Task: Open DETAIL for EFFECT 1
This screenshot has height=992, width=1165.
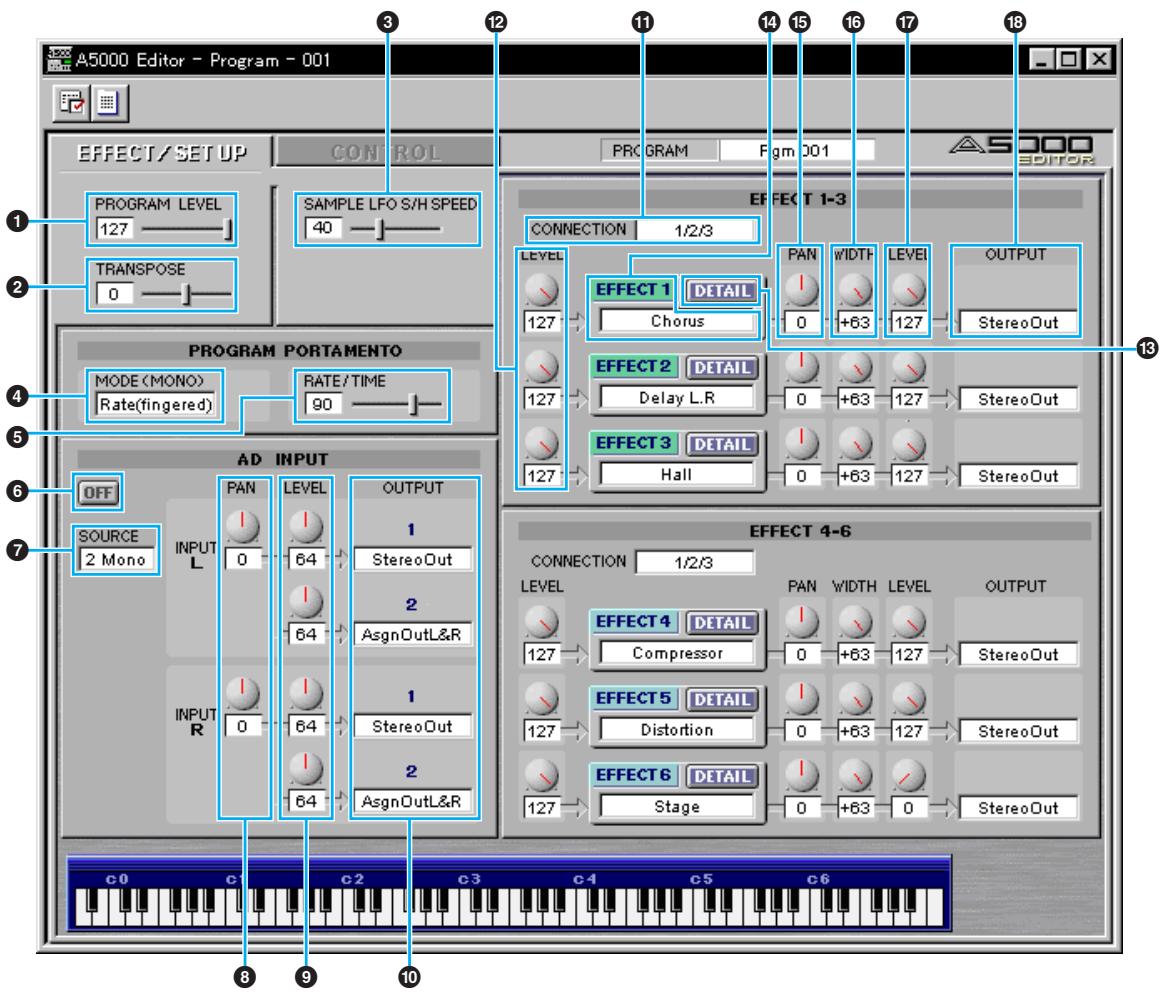Action: pos(721,291)
